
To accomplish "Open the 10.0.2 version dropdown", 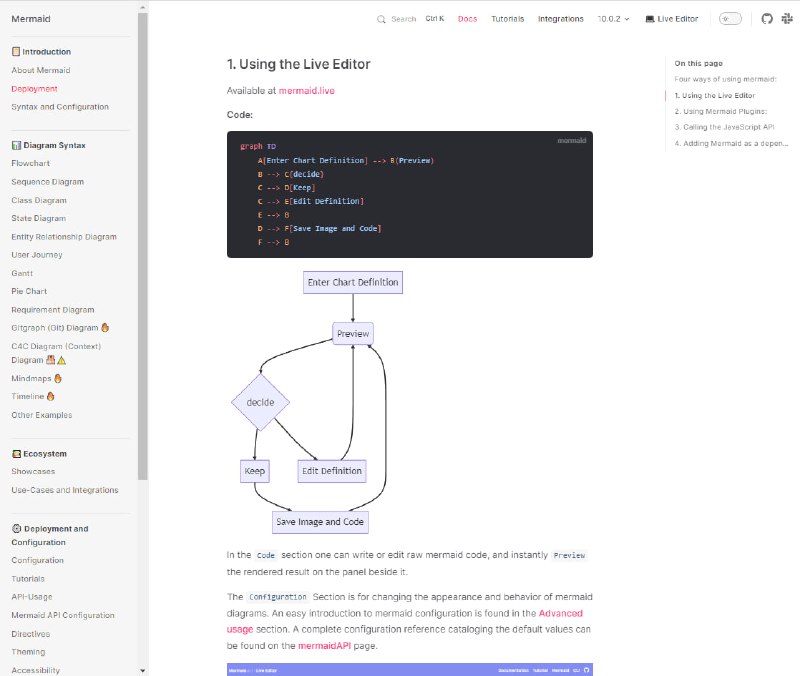I will (613, 19).
